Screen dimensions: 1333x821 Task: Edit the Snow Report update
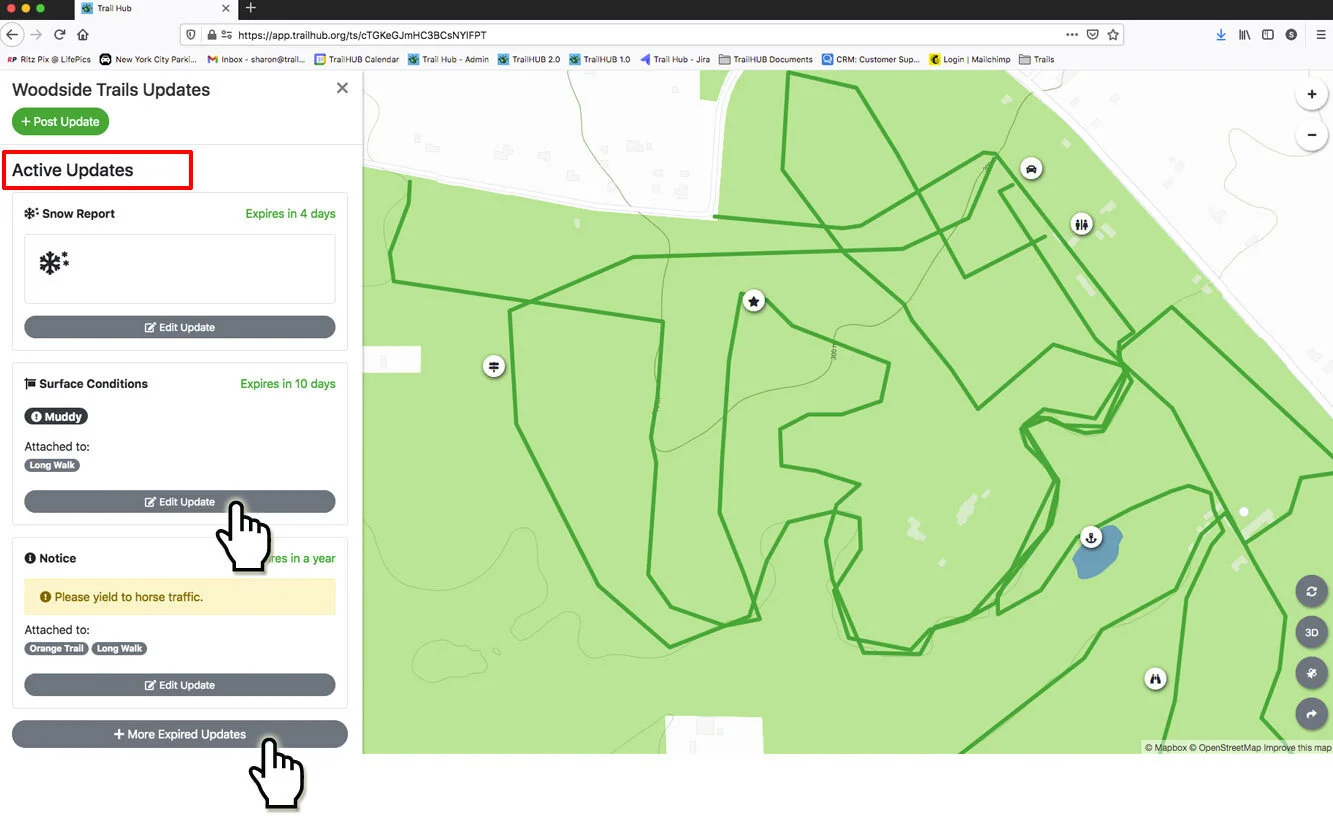pos(180,327)
